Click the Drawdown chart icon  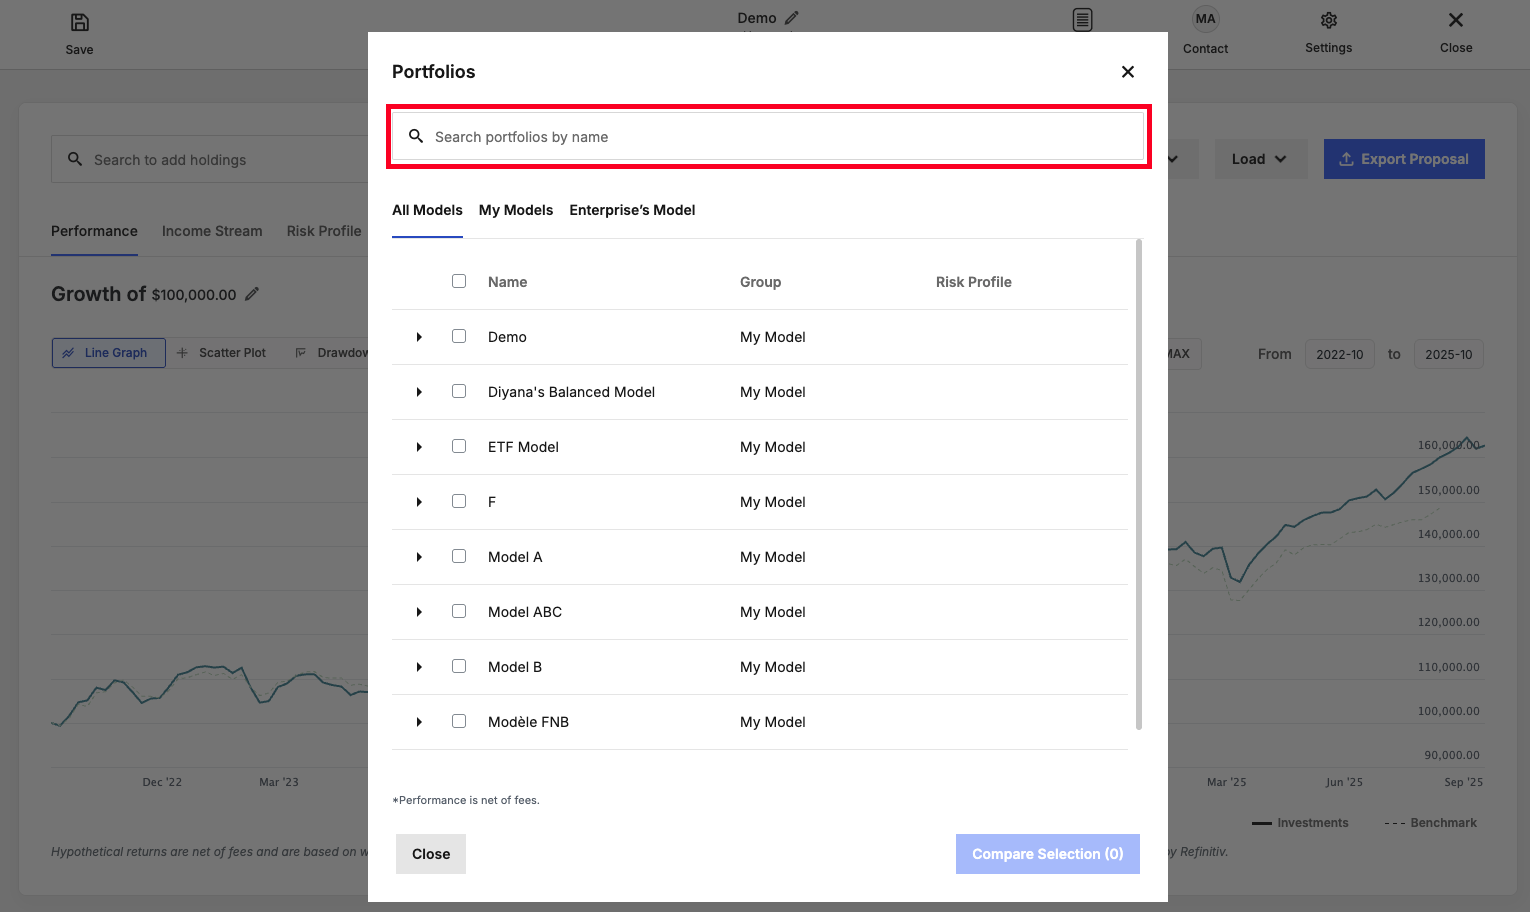(301, 353)
